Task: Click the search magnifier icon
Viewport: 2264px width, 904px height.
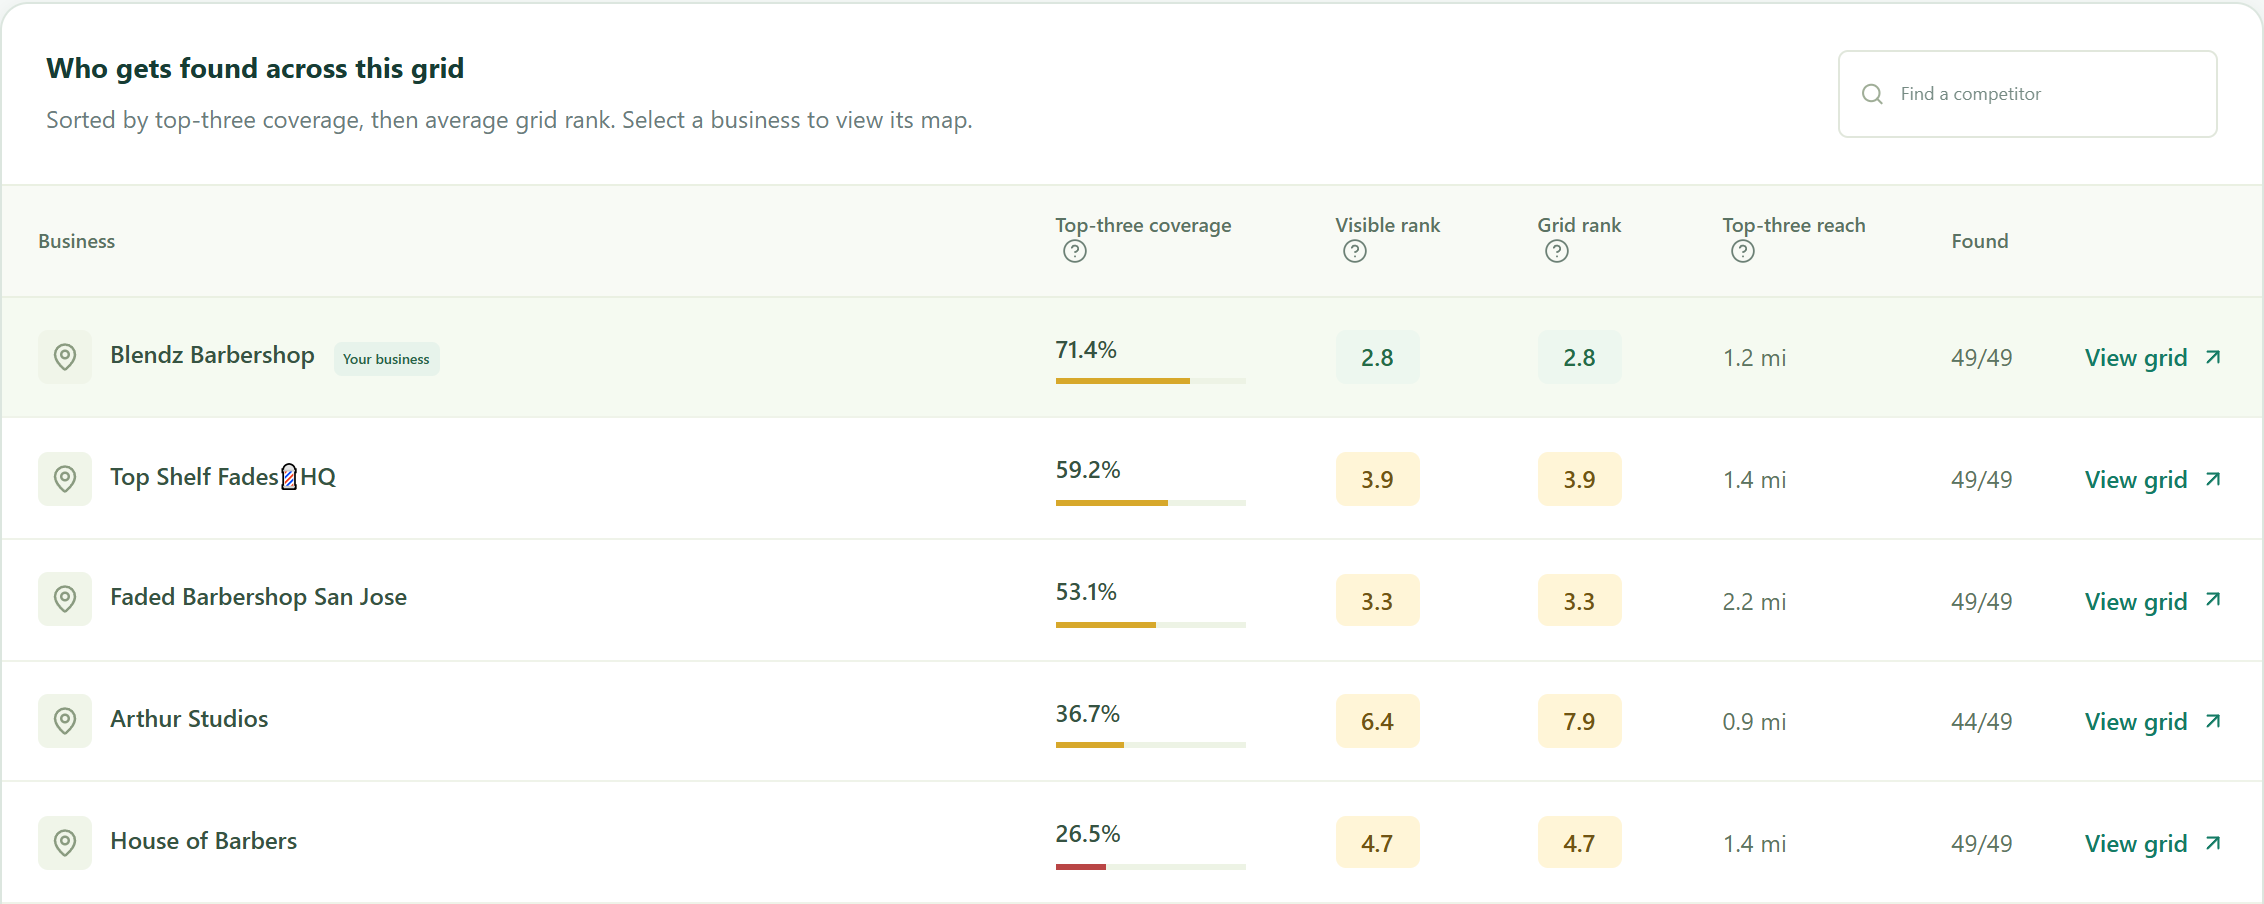Action: click(x=1873, y=94)
